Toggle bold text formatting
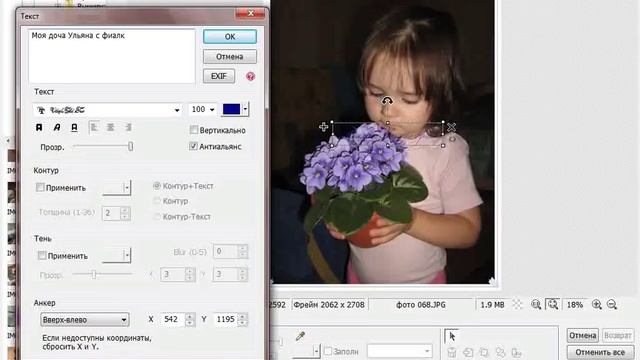This screenshot has height=360, width=640. pyautogui.click(x=39, y=127)
